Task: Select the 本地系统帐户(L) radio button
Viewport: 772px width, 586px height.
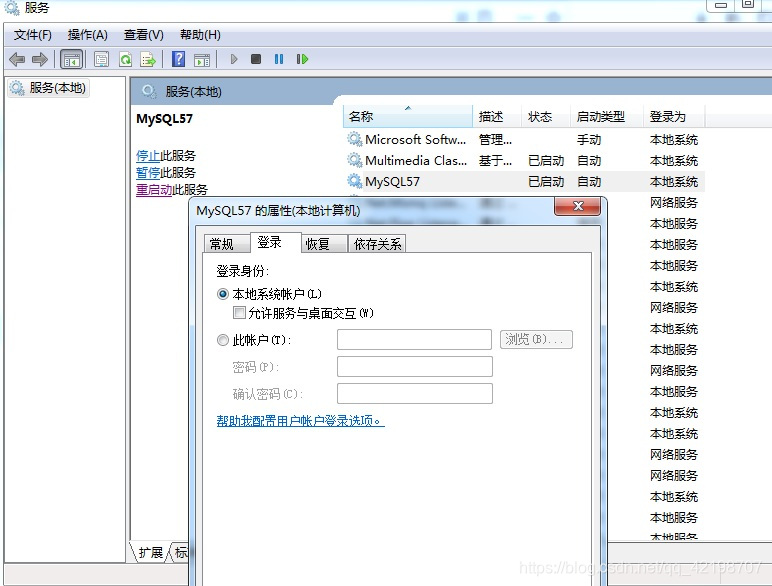Action: click(x=223, y=294)
